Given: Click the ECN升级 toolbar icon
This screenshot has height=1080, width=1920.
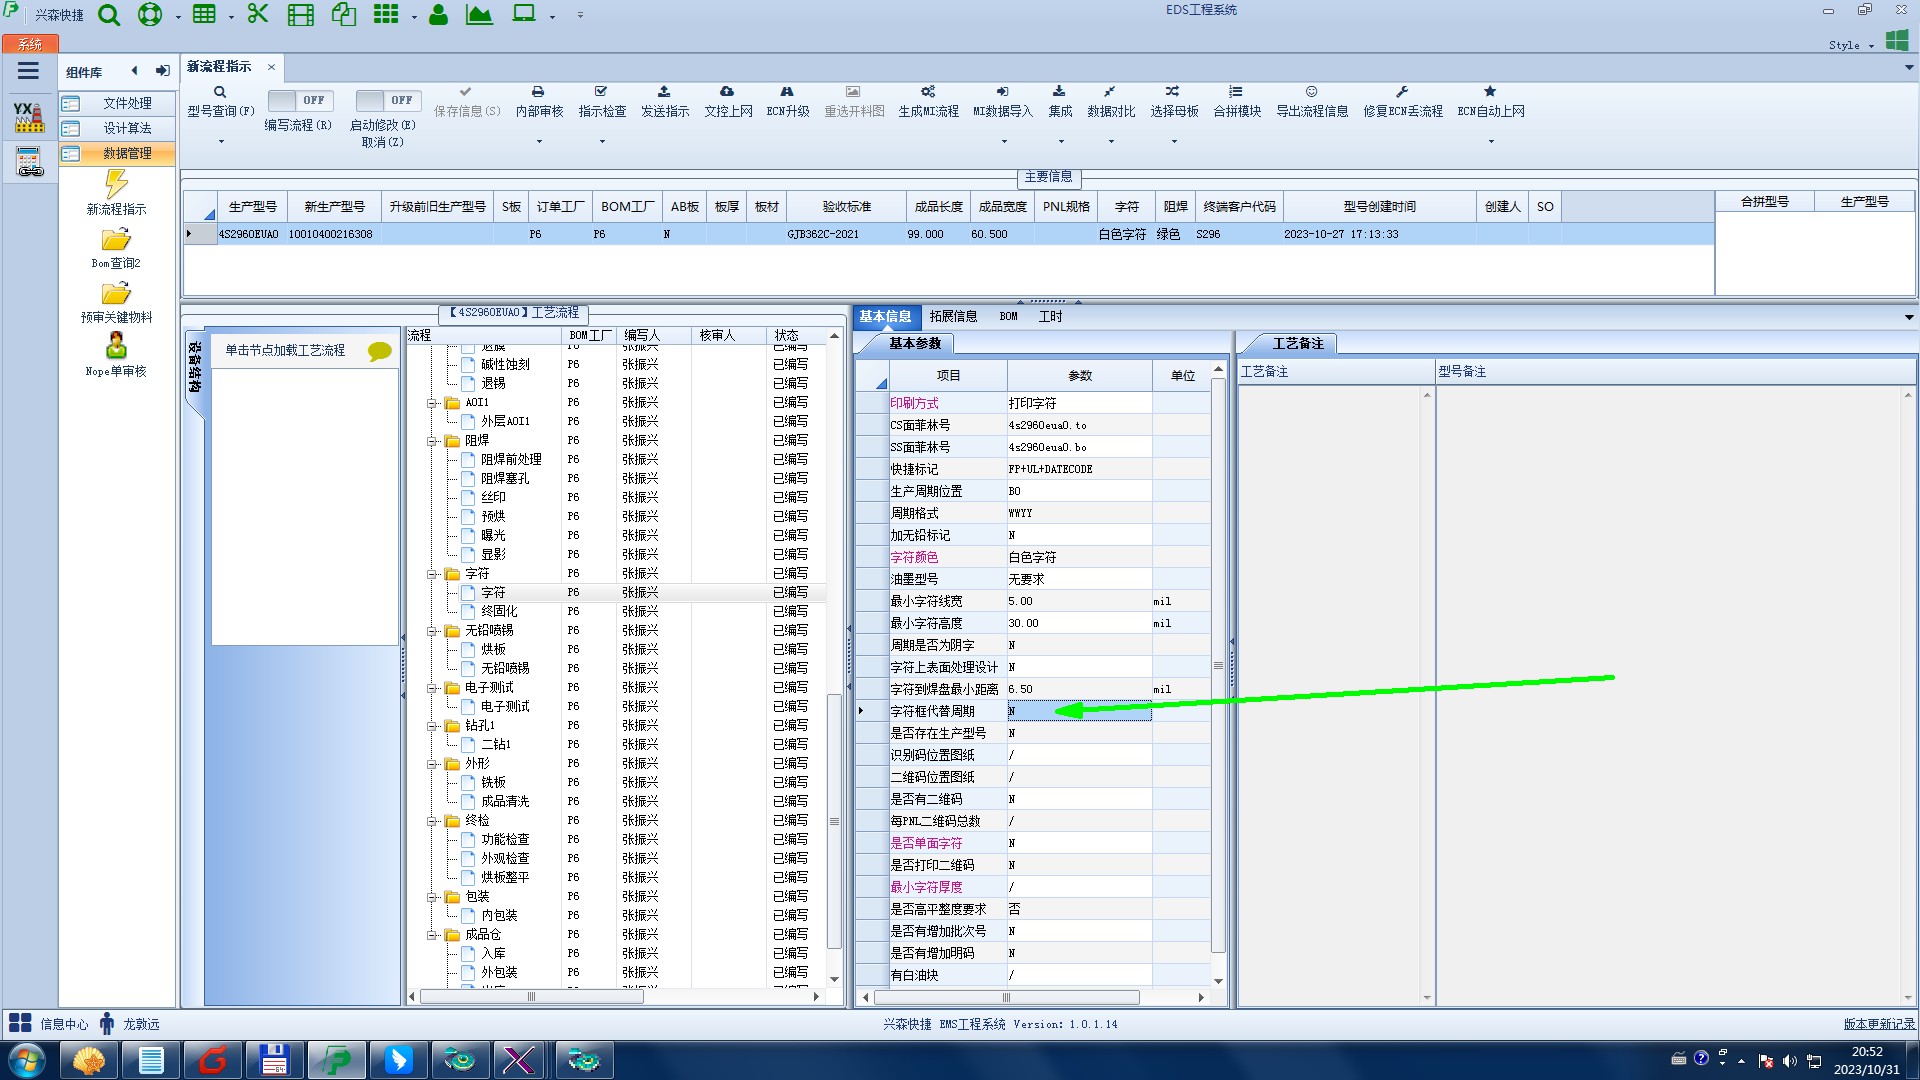Looking at the screenshot, I should [787, 92].
